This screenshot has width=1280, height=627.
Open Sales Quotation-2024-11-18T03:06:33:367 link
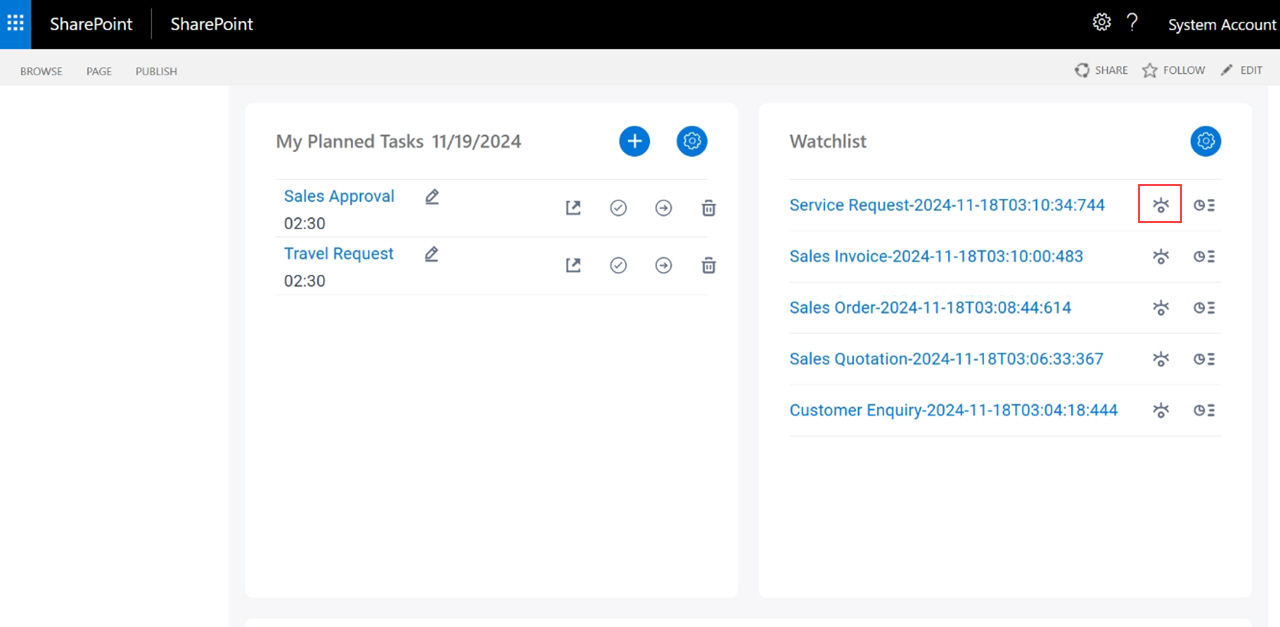(x=946, y=359)
